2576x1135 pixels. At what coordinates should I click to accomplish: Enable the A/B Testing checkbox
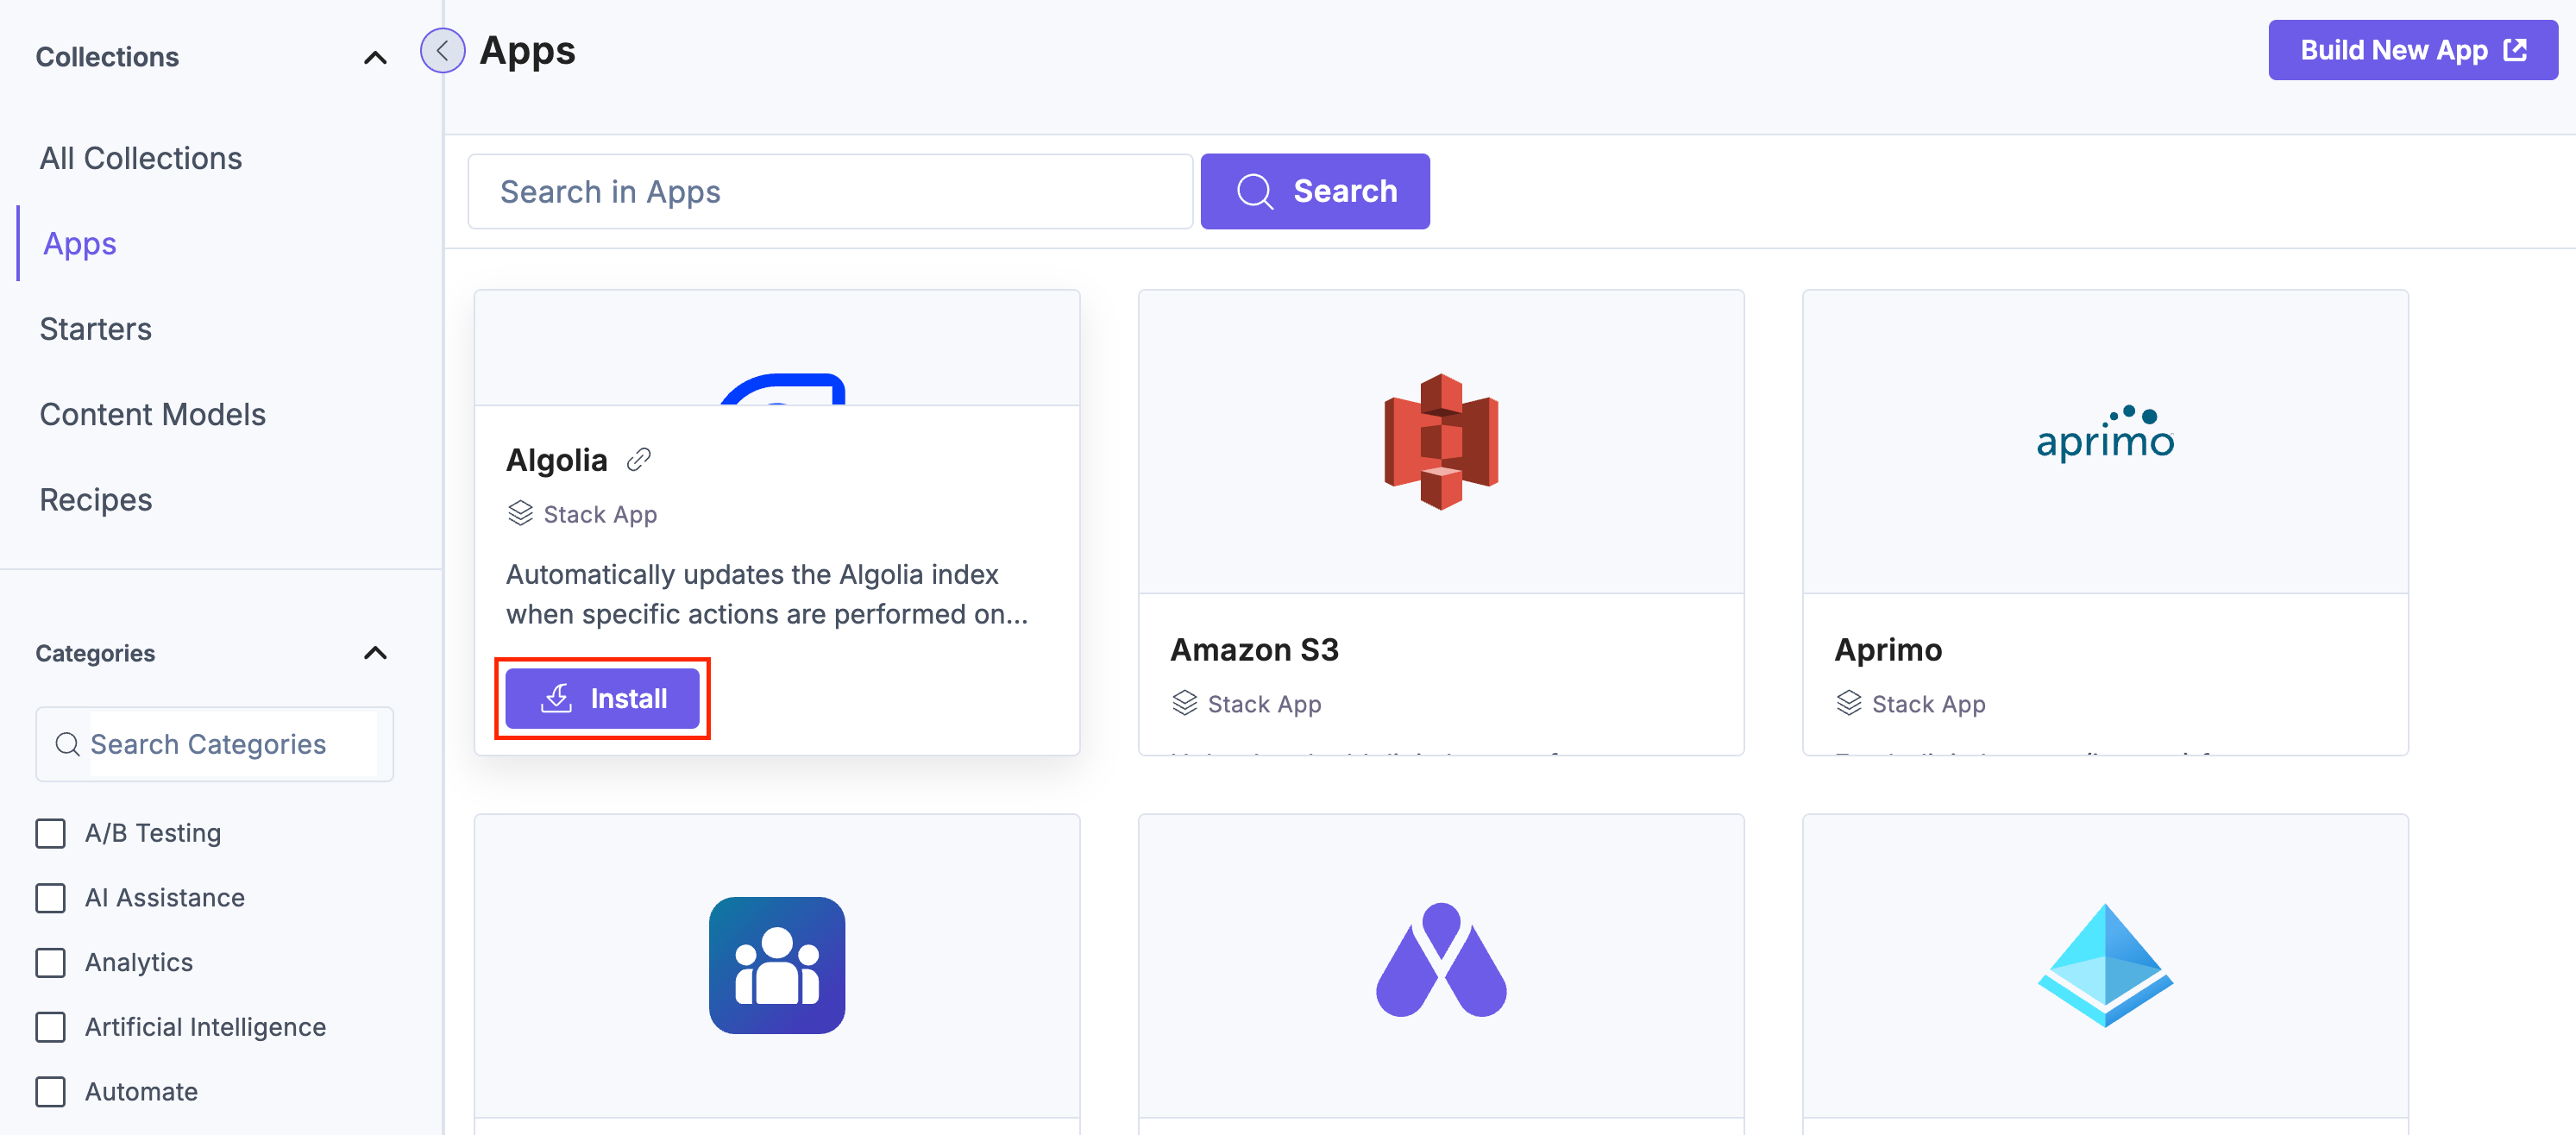51,833
